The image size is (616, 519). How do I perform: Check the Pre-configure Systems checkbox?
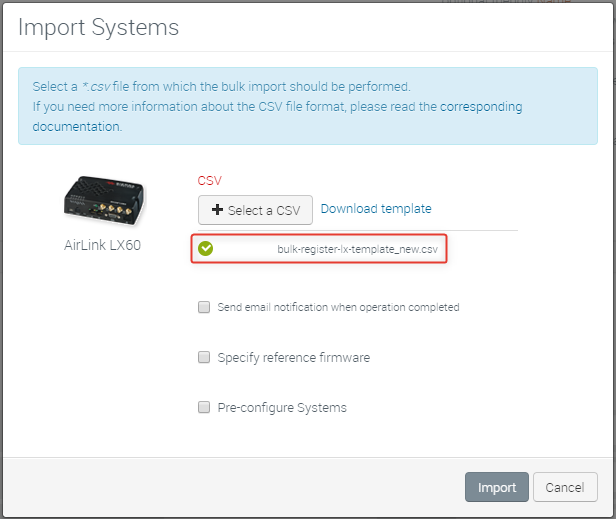204,407
